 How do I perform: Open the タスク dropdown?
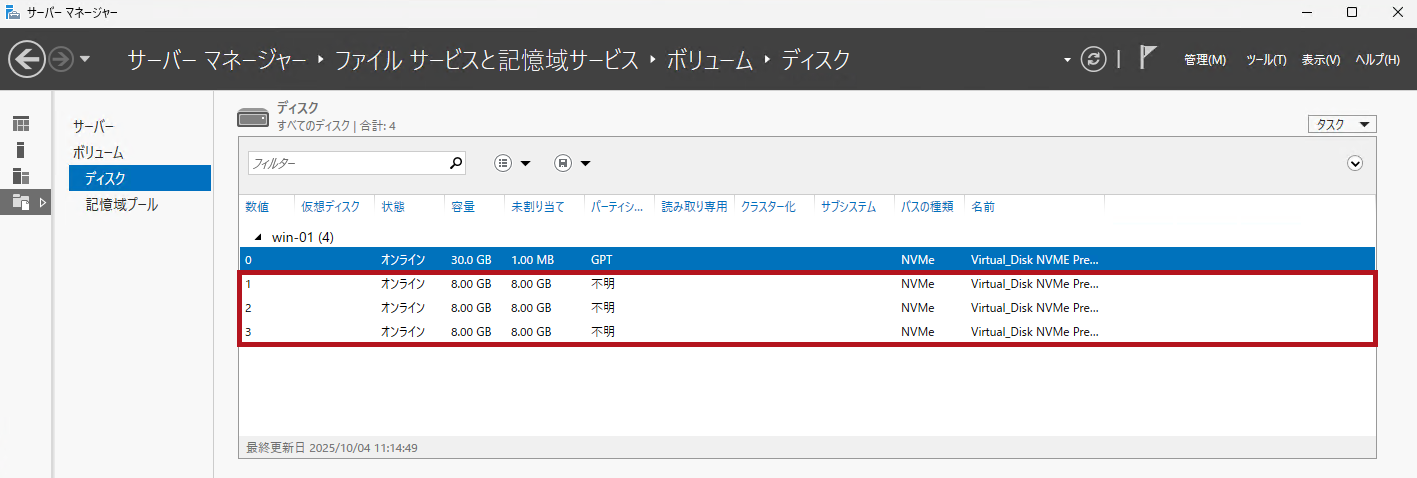[1342, 125]
